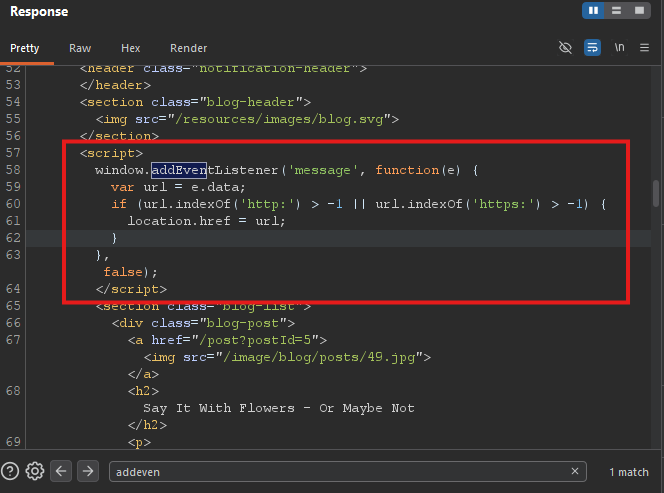Screen dimensions: 664x493
Task: Click '/resources/images/blog.svg' path text
Action: [x=279, y=119]
